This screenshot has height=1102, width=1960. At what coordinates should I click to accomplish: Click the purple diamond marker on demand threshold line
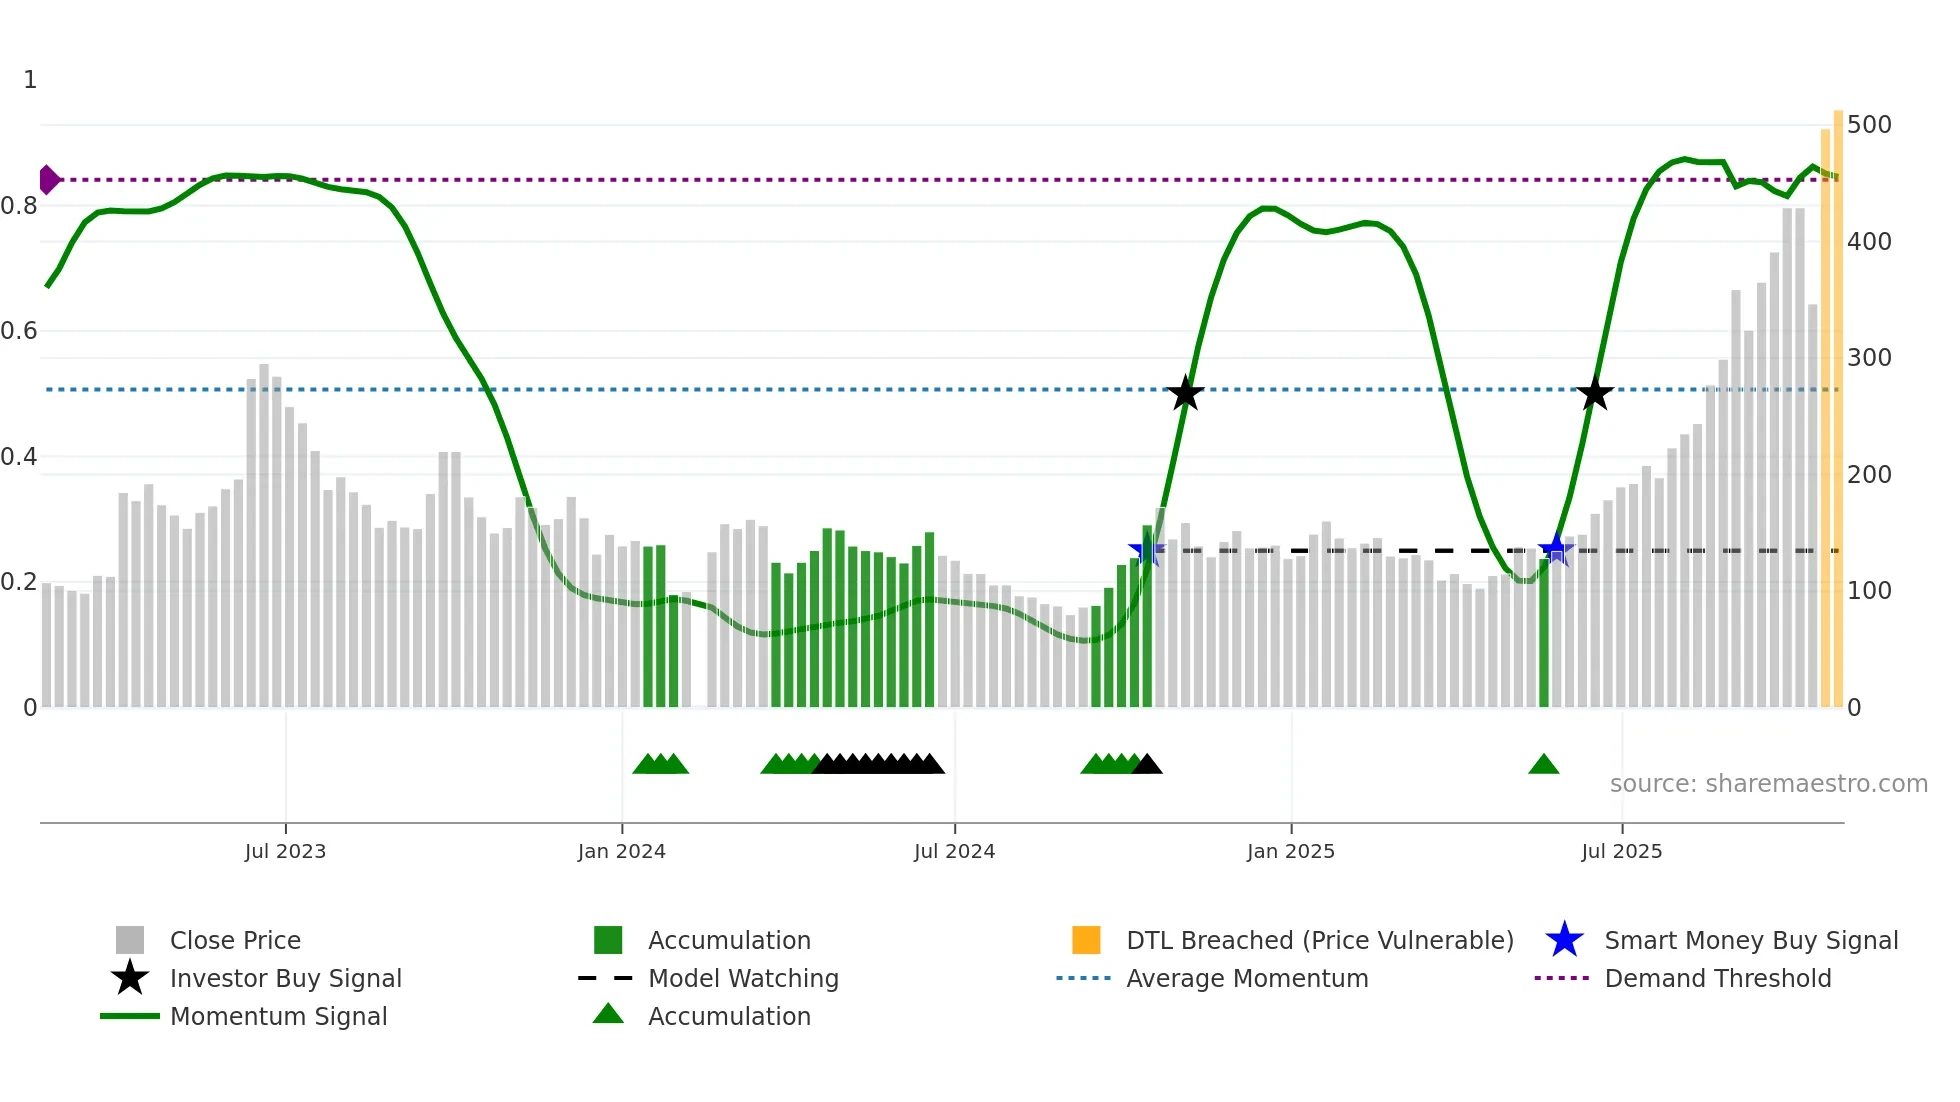tap(48, 180)
